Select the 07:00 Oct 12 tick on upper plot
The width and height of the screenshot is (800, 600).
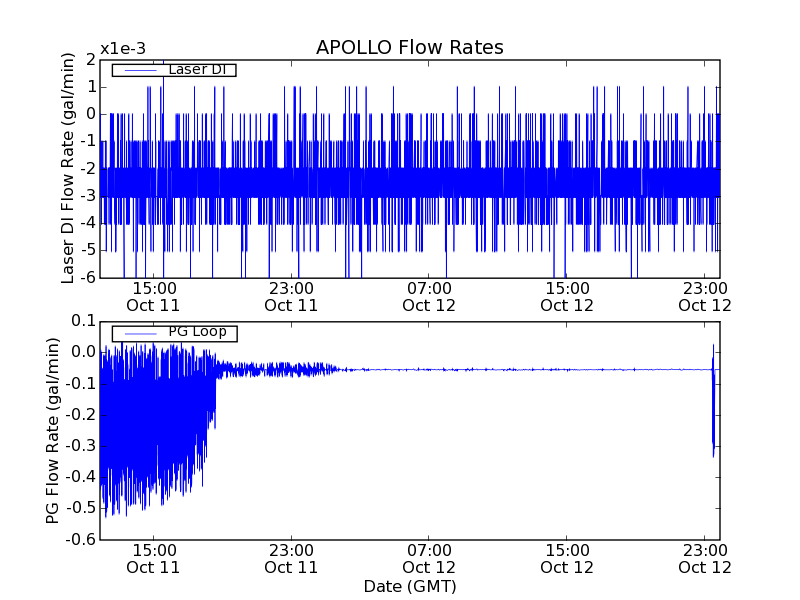pos(429,295)
